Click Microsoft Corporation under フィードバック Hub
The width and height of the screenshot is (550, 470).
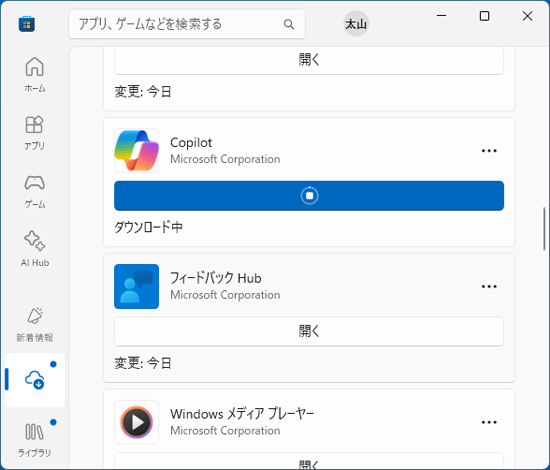tap(225, 295)
